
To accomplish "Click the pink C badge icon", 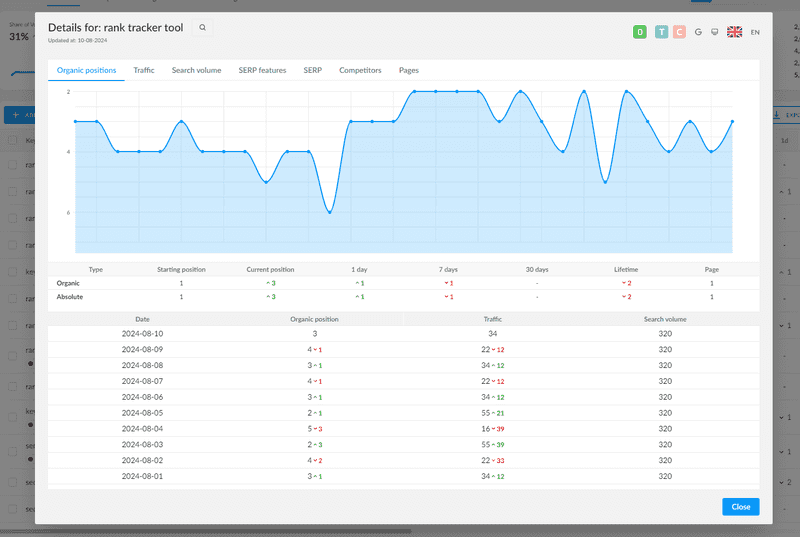I will pos(679,32).
